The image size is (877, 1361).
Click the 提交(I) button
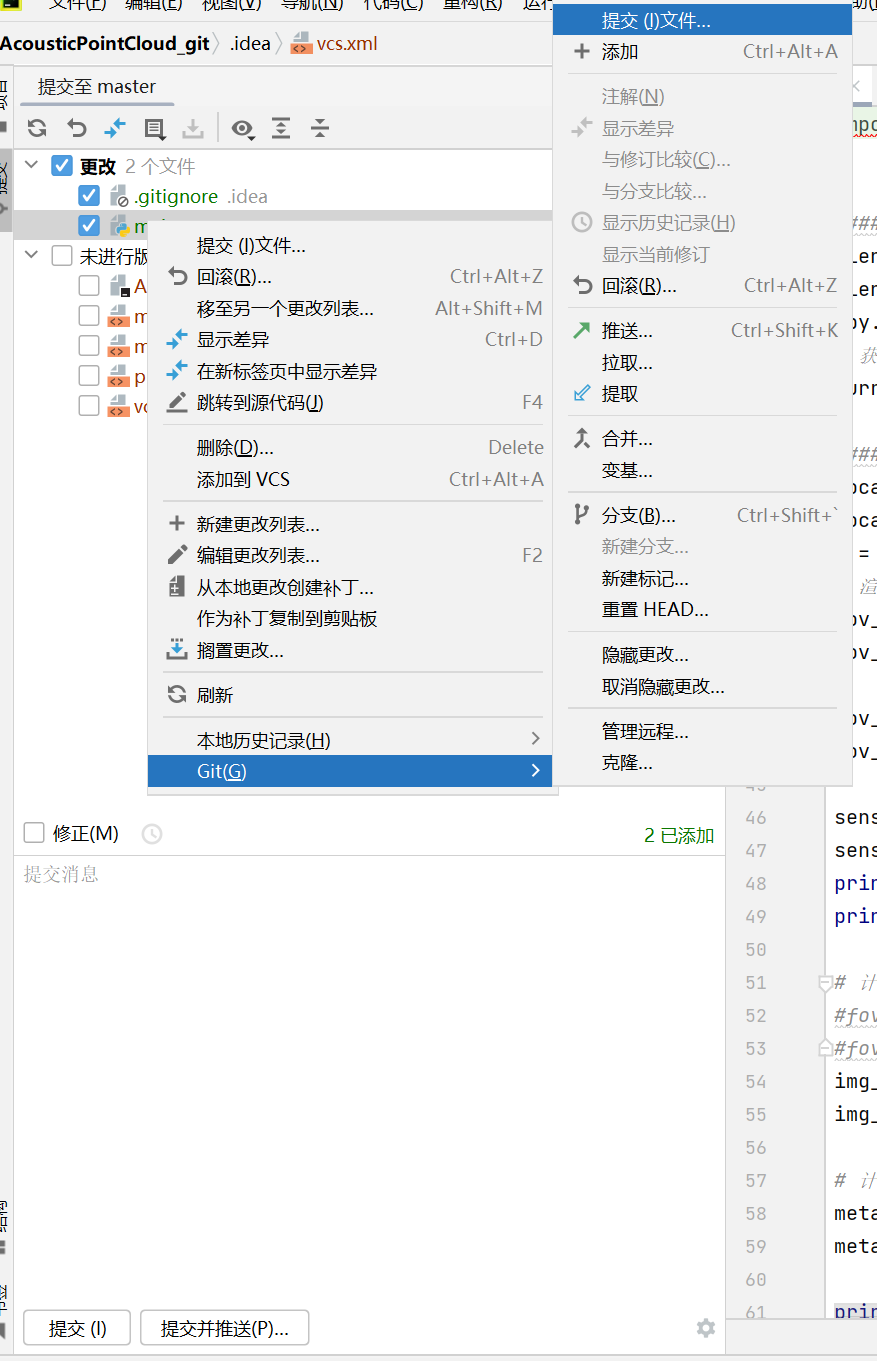(x=76, y=1328)
